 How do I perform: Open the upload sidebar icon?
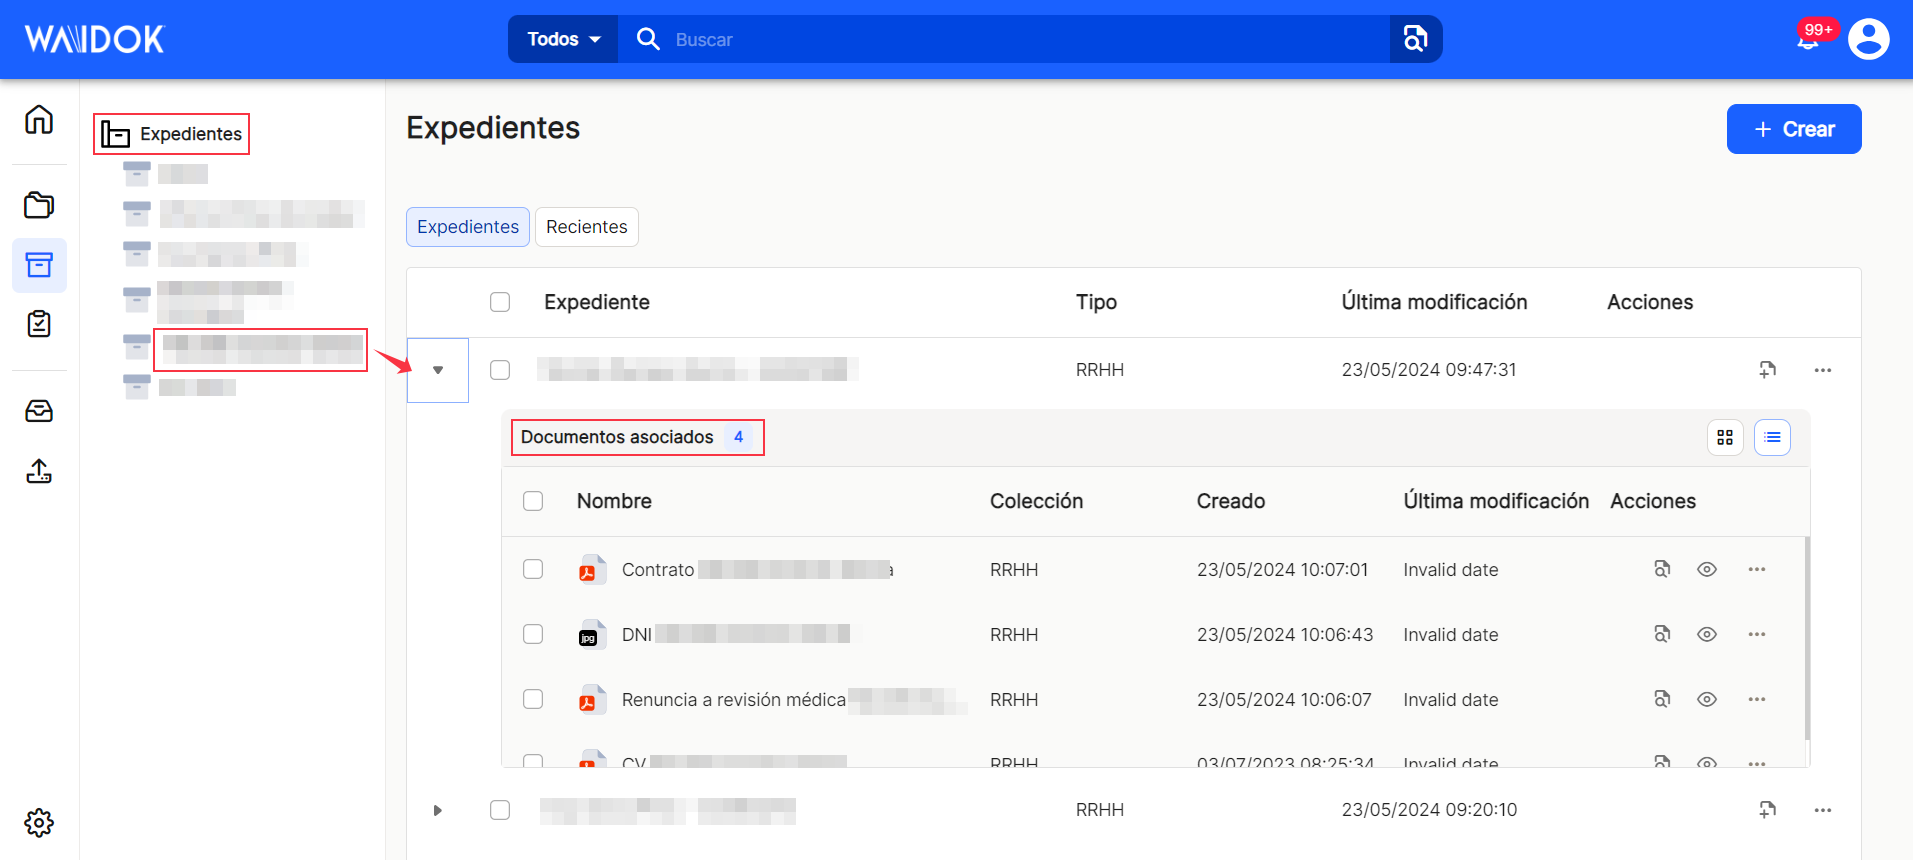coord(39,471)
